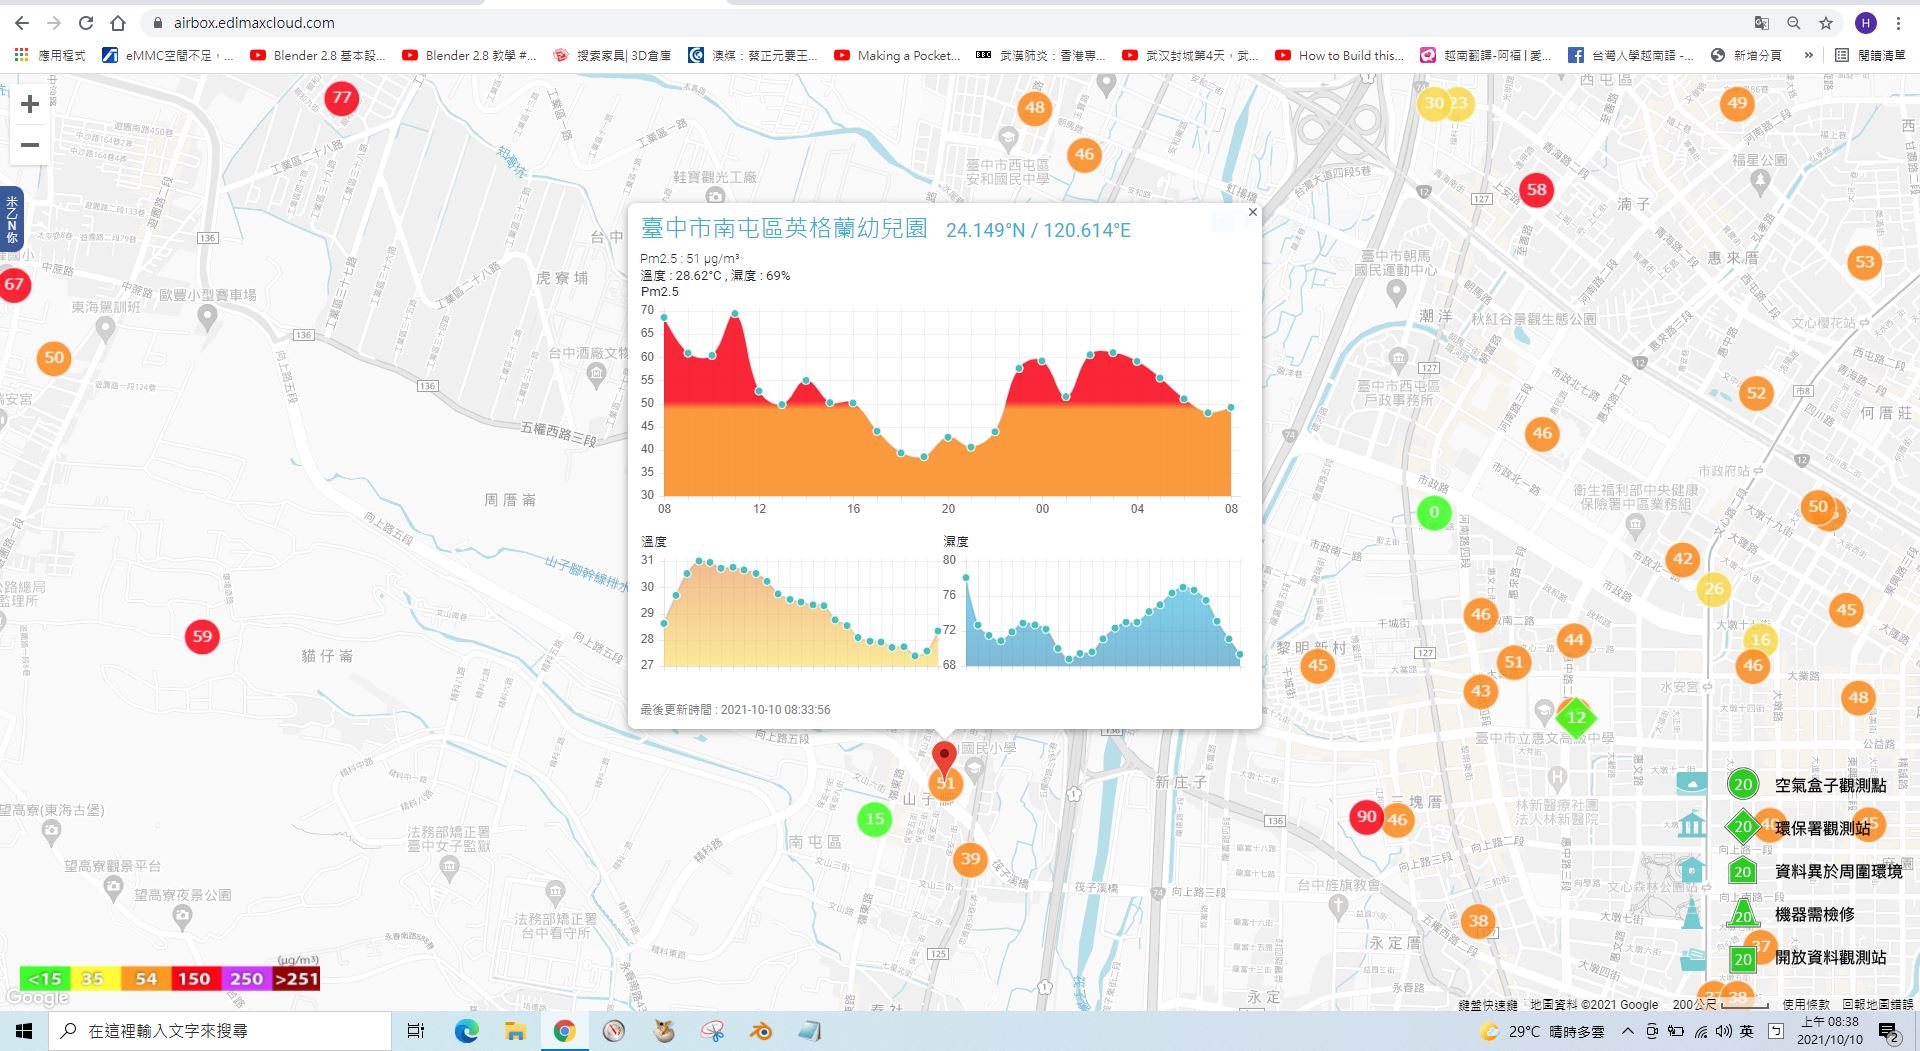This screenshot has width=1920, height=1051.
Task: Open the 新增分頁 bookmark
Action: pyautogui.click(x=1746, y=55)
